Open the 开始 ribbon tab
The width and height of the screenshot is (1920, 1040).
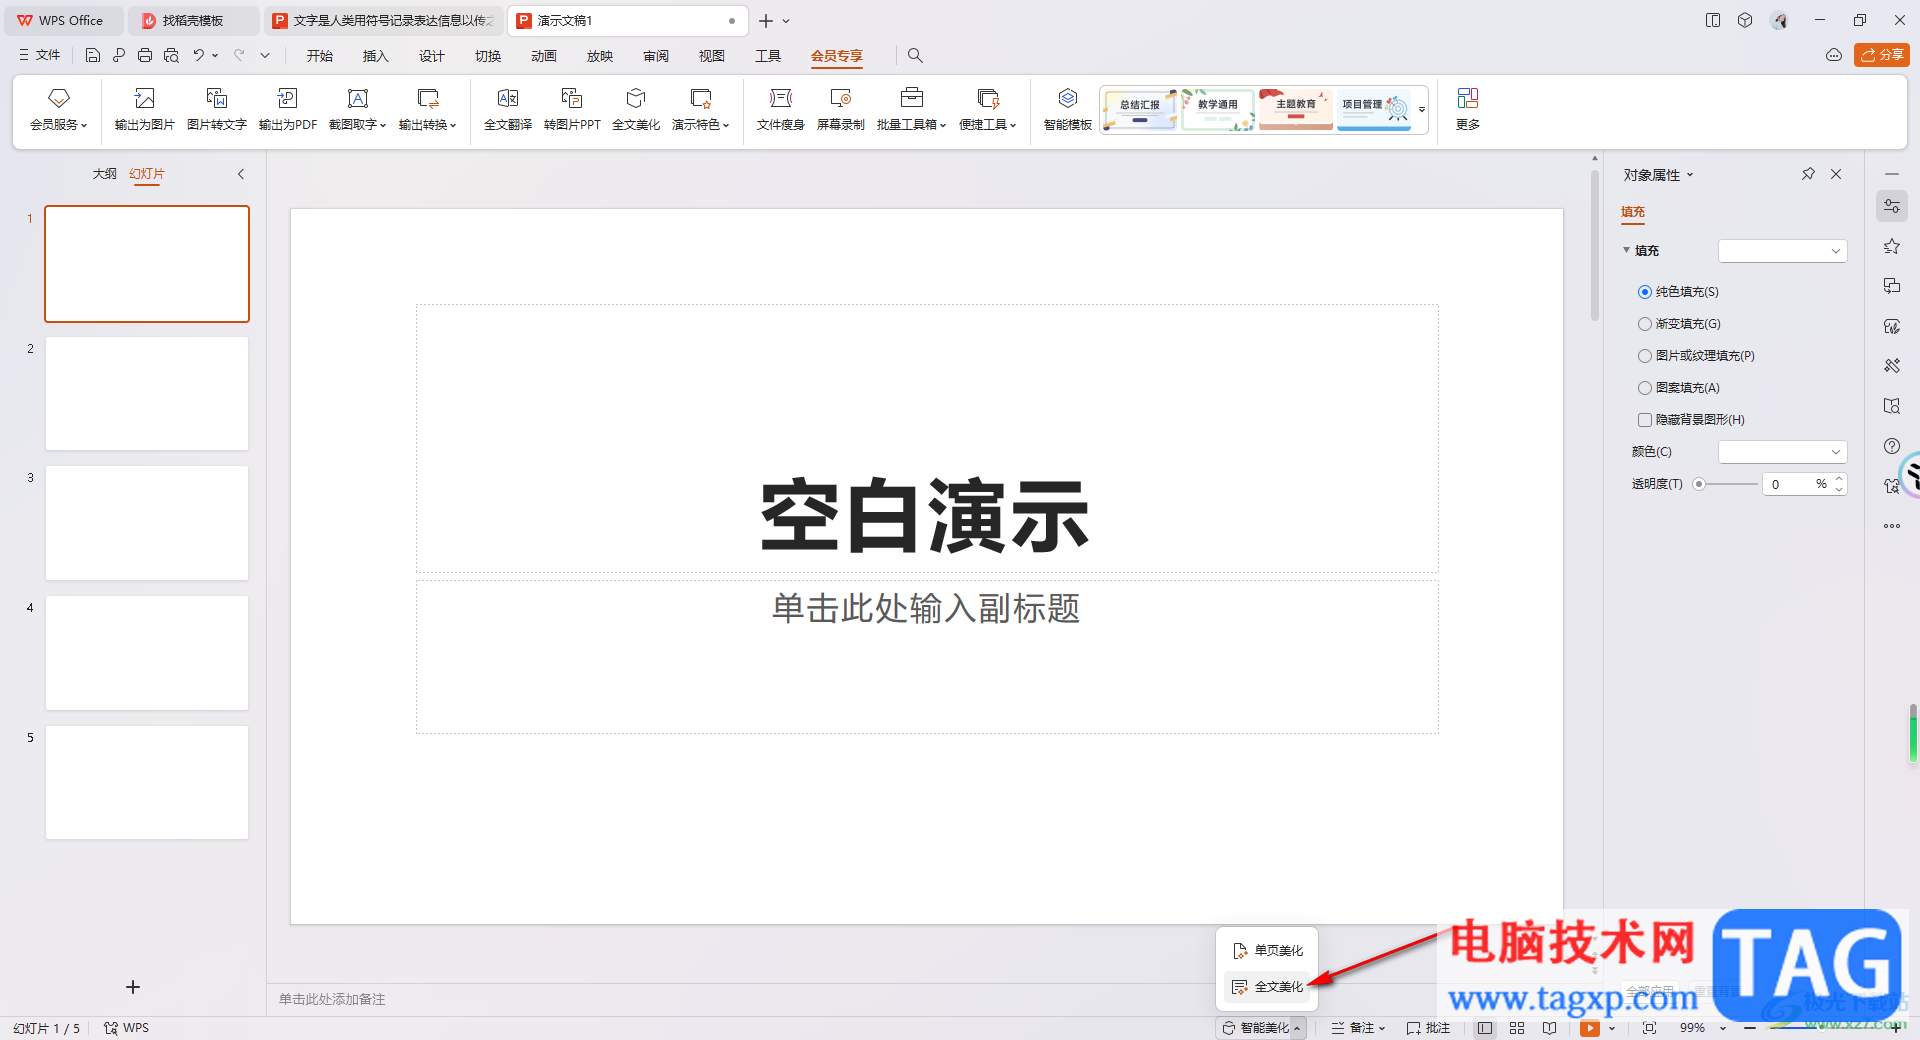point(320,56)
